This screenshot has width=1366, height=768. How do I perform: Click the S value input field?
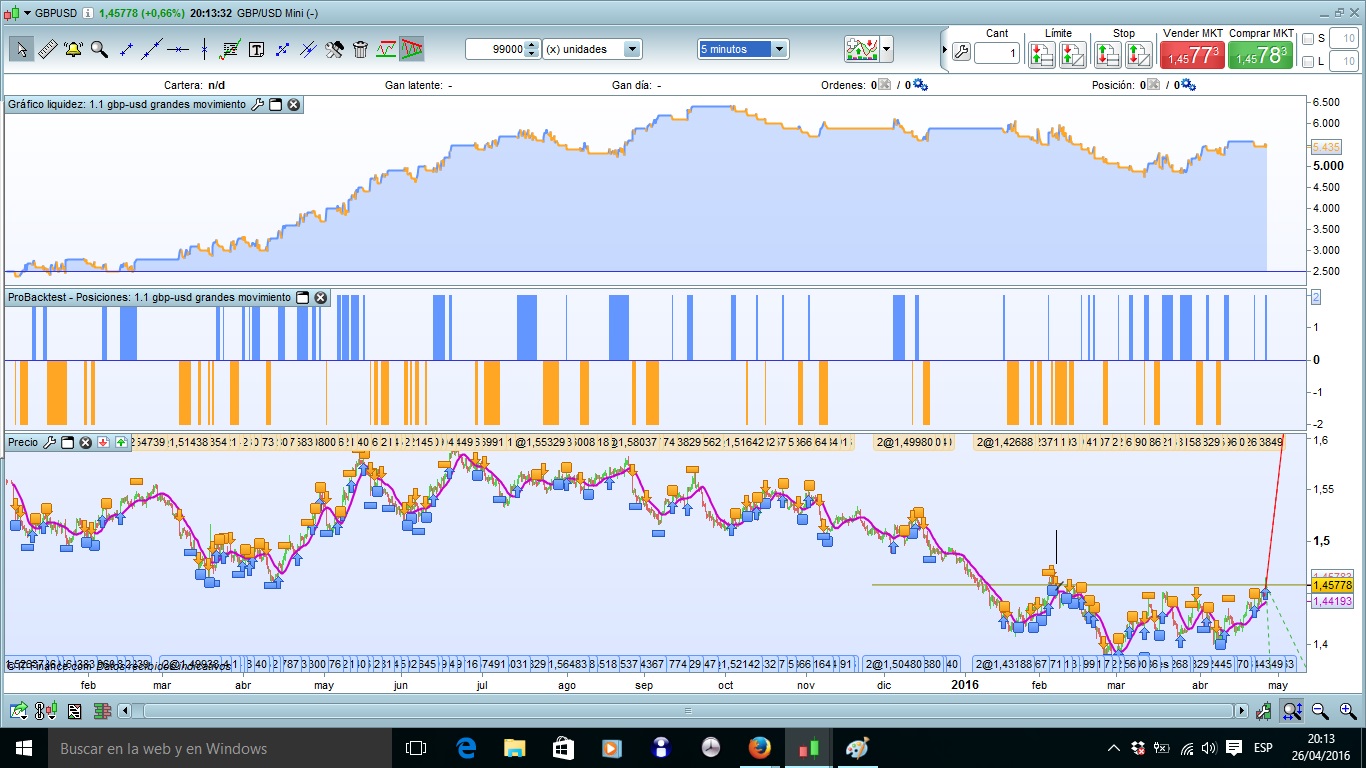point(1345,38)
